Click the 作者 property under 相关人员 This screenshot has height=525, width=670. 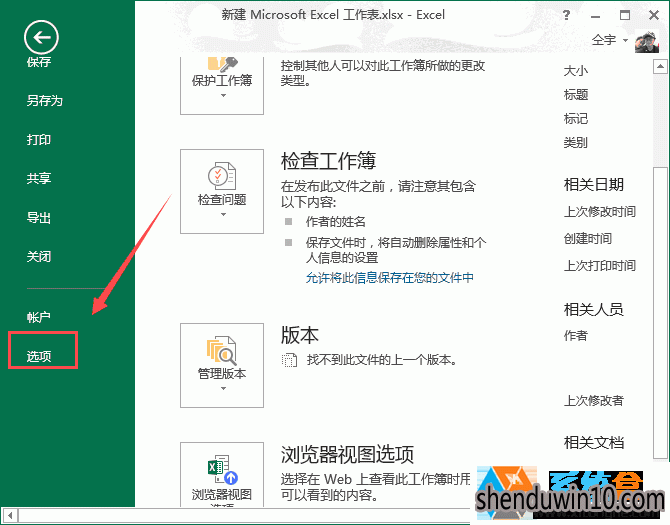[576, 336]
